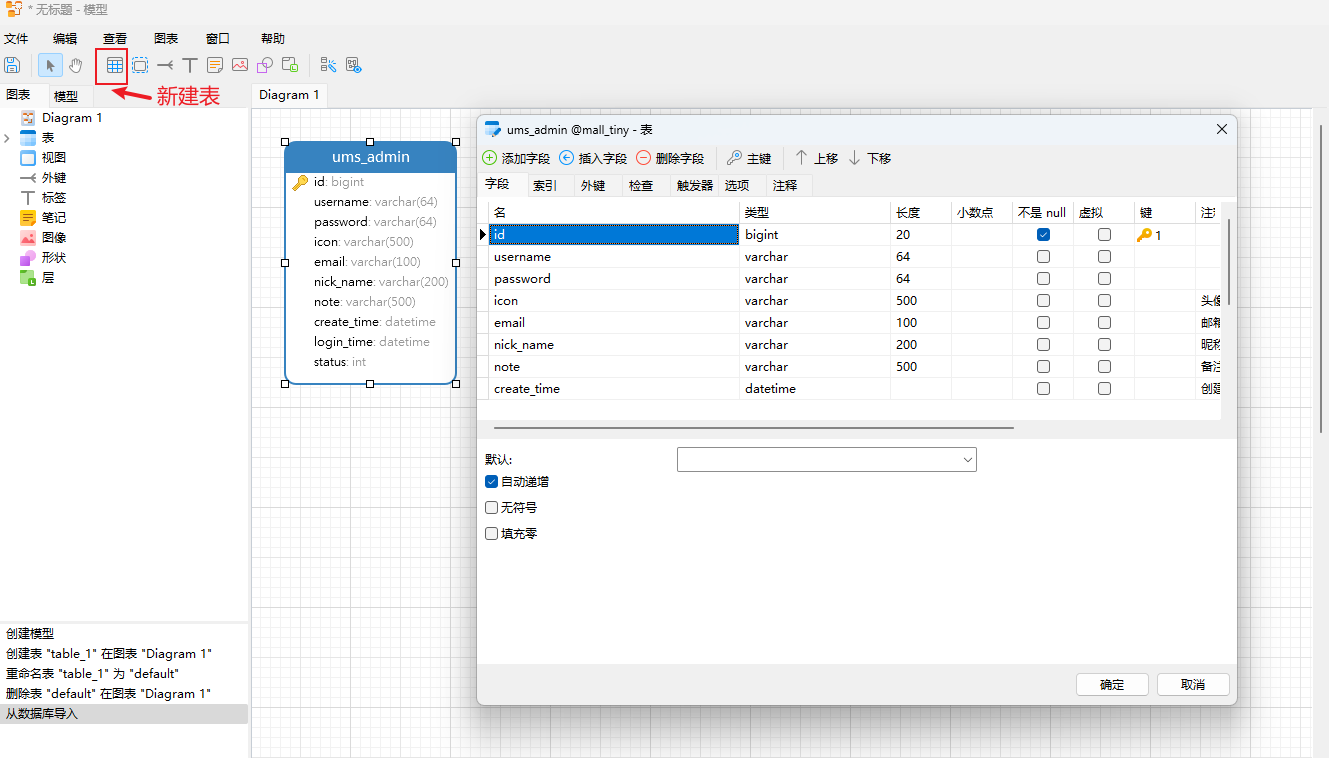Click 添加字段 to add a field
Image resolution: width=1329 pixels, height=758 pixels.
516,158
